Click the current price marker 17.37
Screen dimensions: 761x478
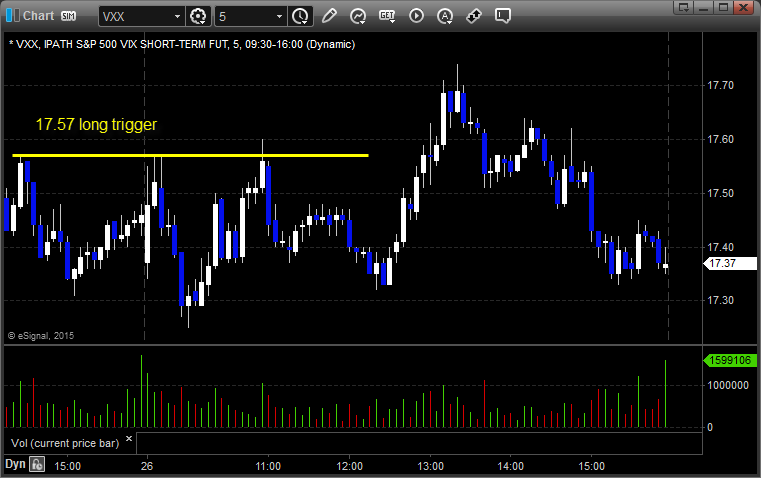730,264
